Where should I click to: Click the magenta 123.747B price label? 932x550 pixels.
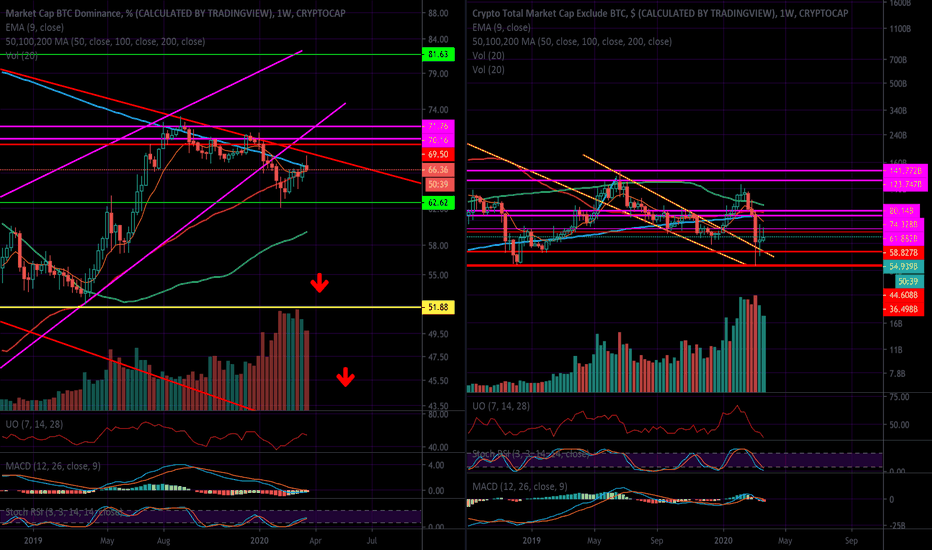pyautogui.click(x=905, y=185)
